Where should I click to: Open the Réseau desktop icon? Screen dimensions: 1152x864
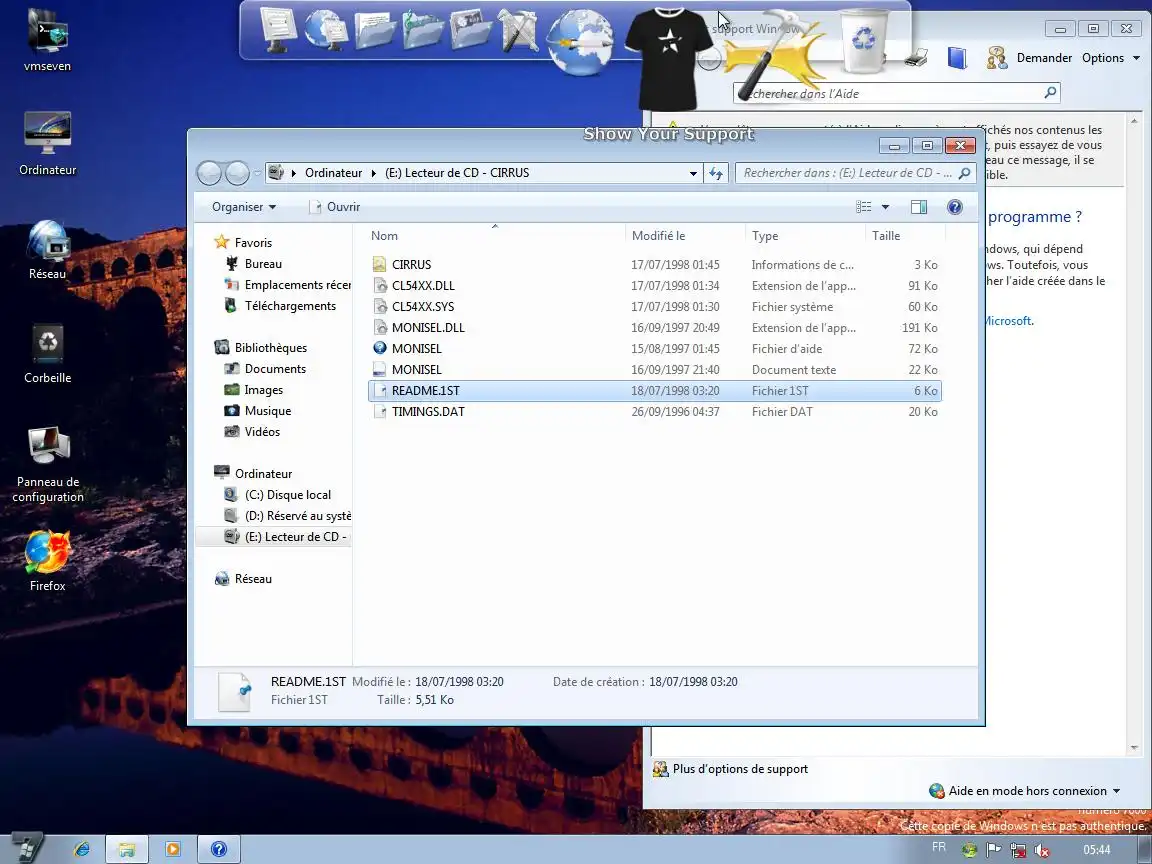pyautogui.click(x=47, y=250)
